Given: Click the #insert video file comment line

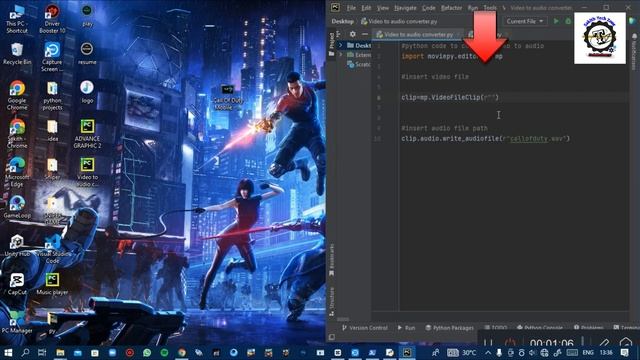Looking at the screenshot, I should tap(435, 77).
